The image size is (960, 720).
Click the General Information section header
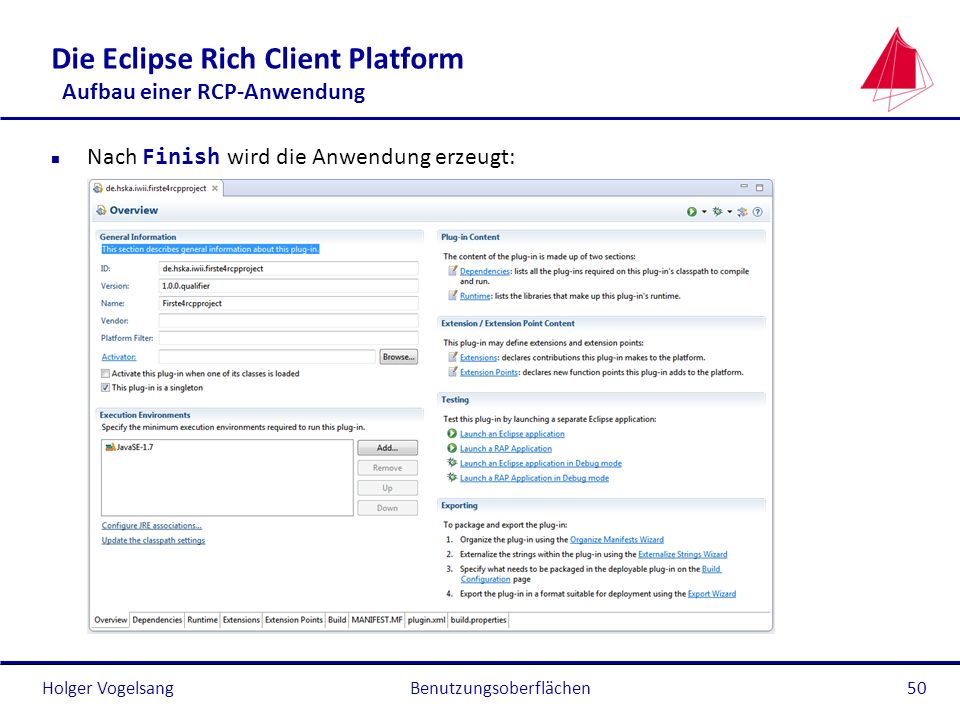click(138, 237)
